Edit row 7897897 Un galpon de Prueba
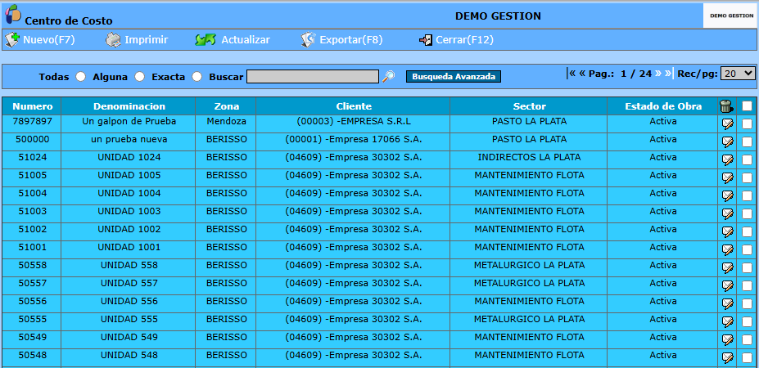 coord(727,124)
